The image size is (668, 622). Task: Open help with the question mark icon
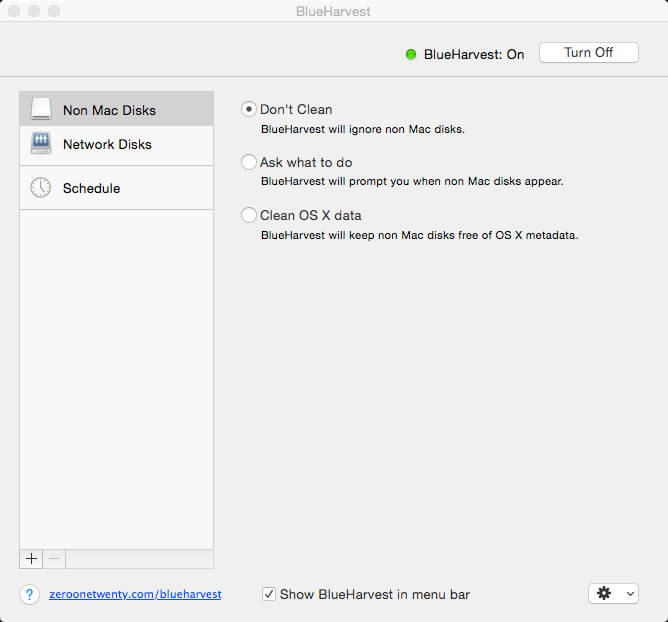point(30,594)
